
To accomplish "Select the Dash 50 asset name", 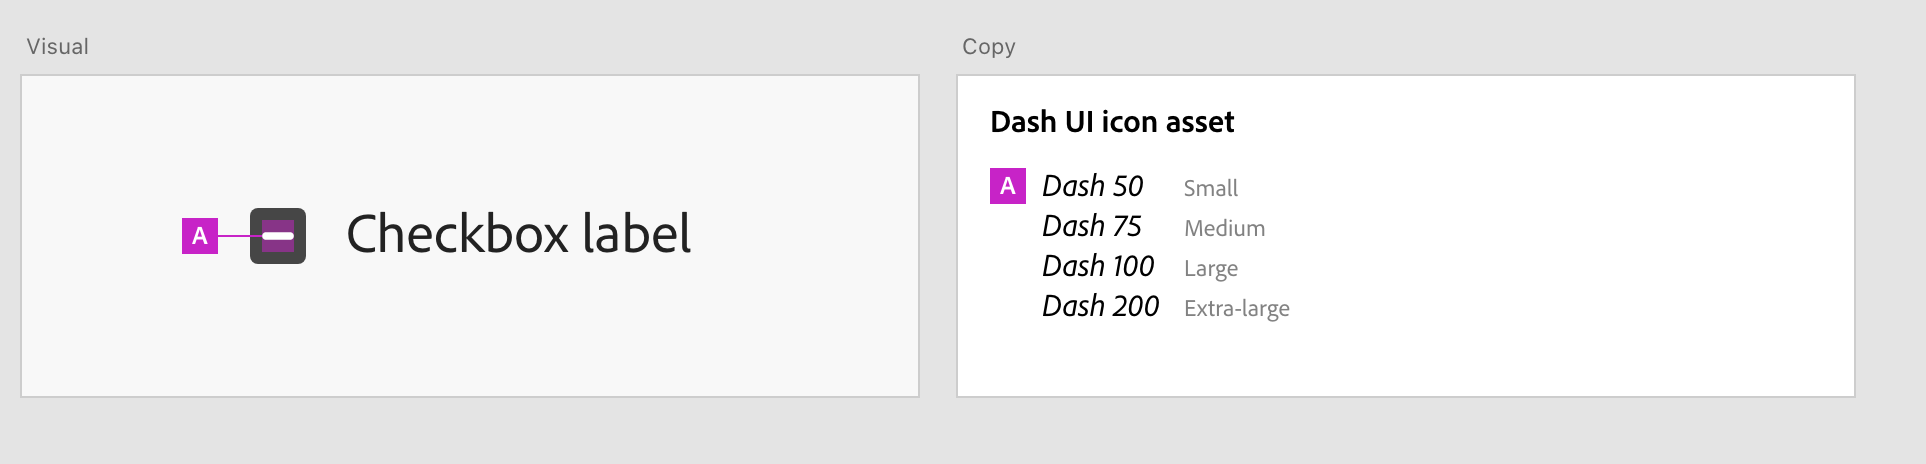I will point(1092,186).
